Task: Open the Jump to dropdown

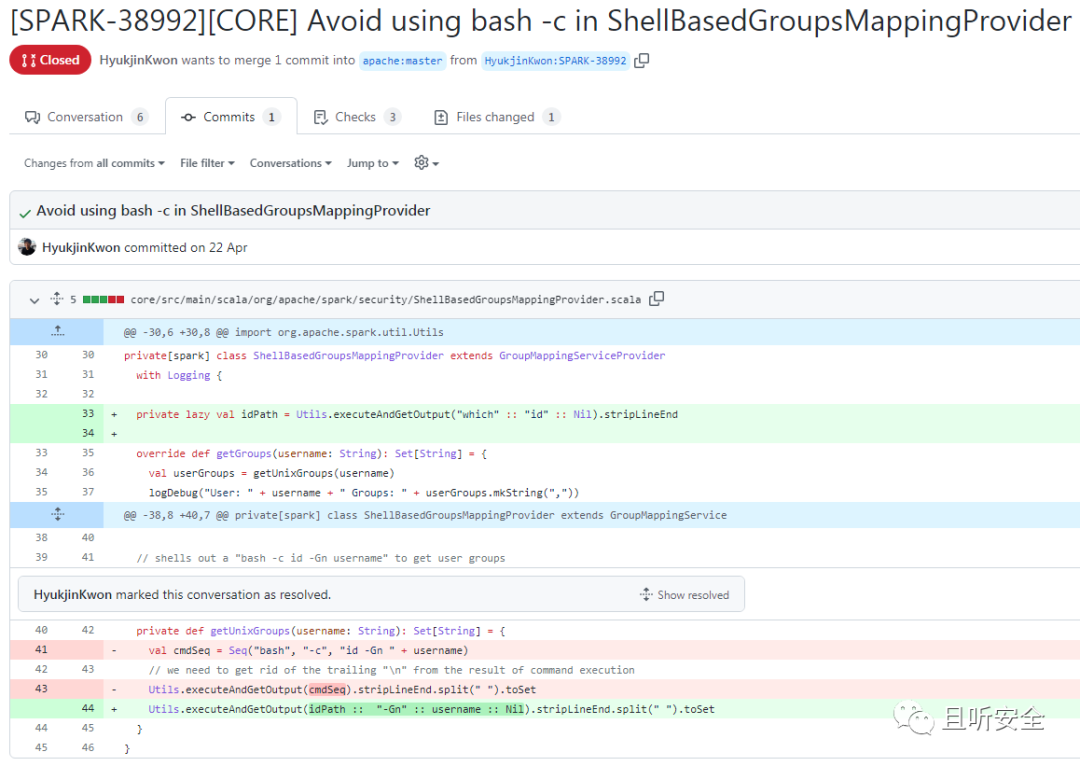Action: (x=373, y=163)
